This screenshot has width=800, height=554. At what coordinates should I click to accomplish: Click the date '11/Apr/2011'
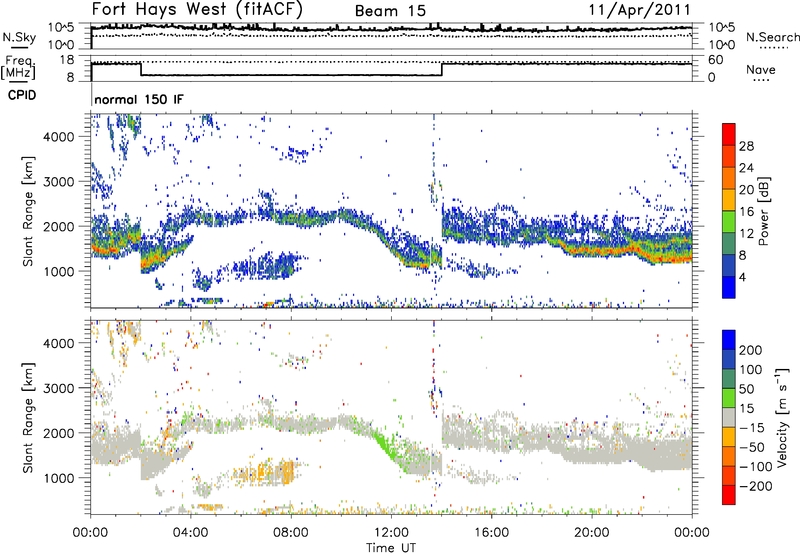click(x=640, y=10)
